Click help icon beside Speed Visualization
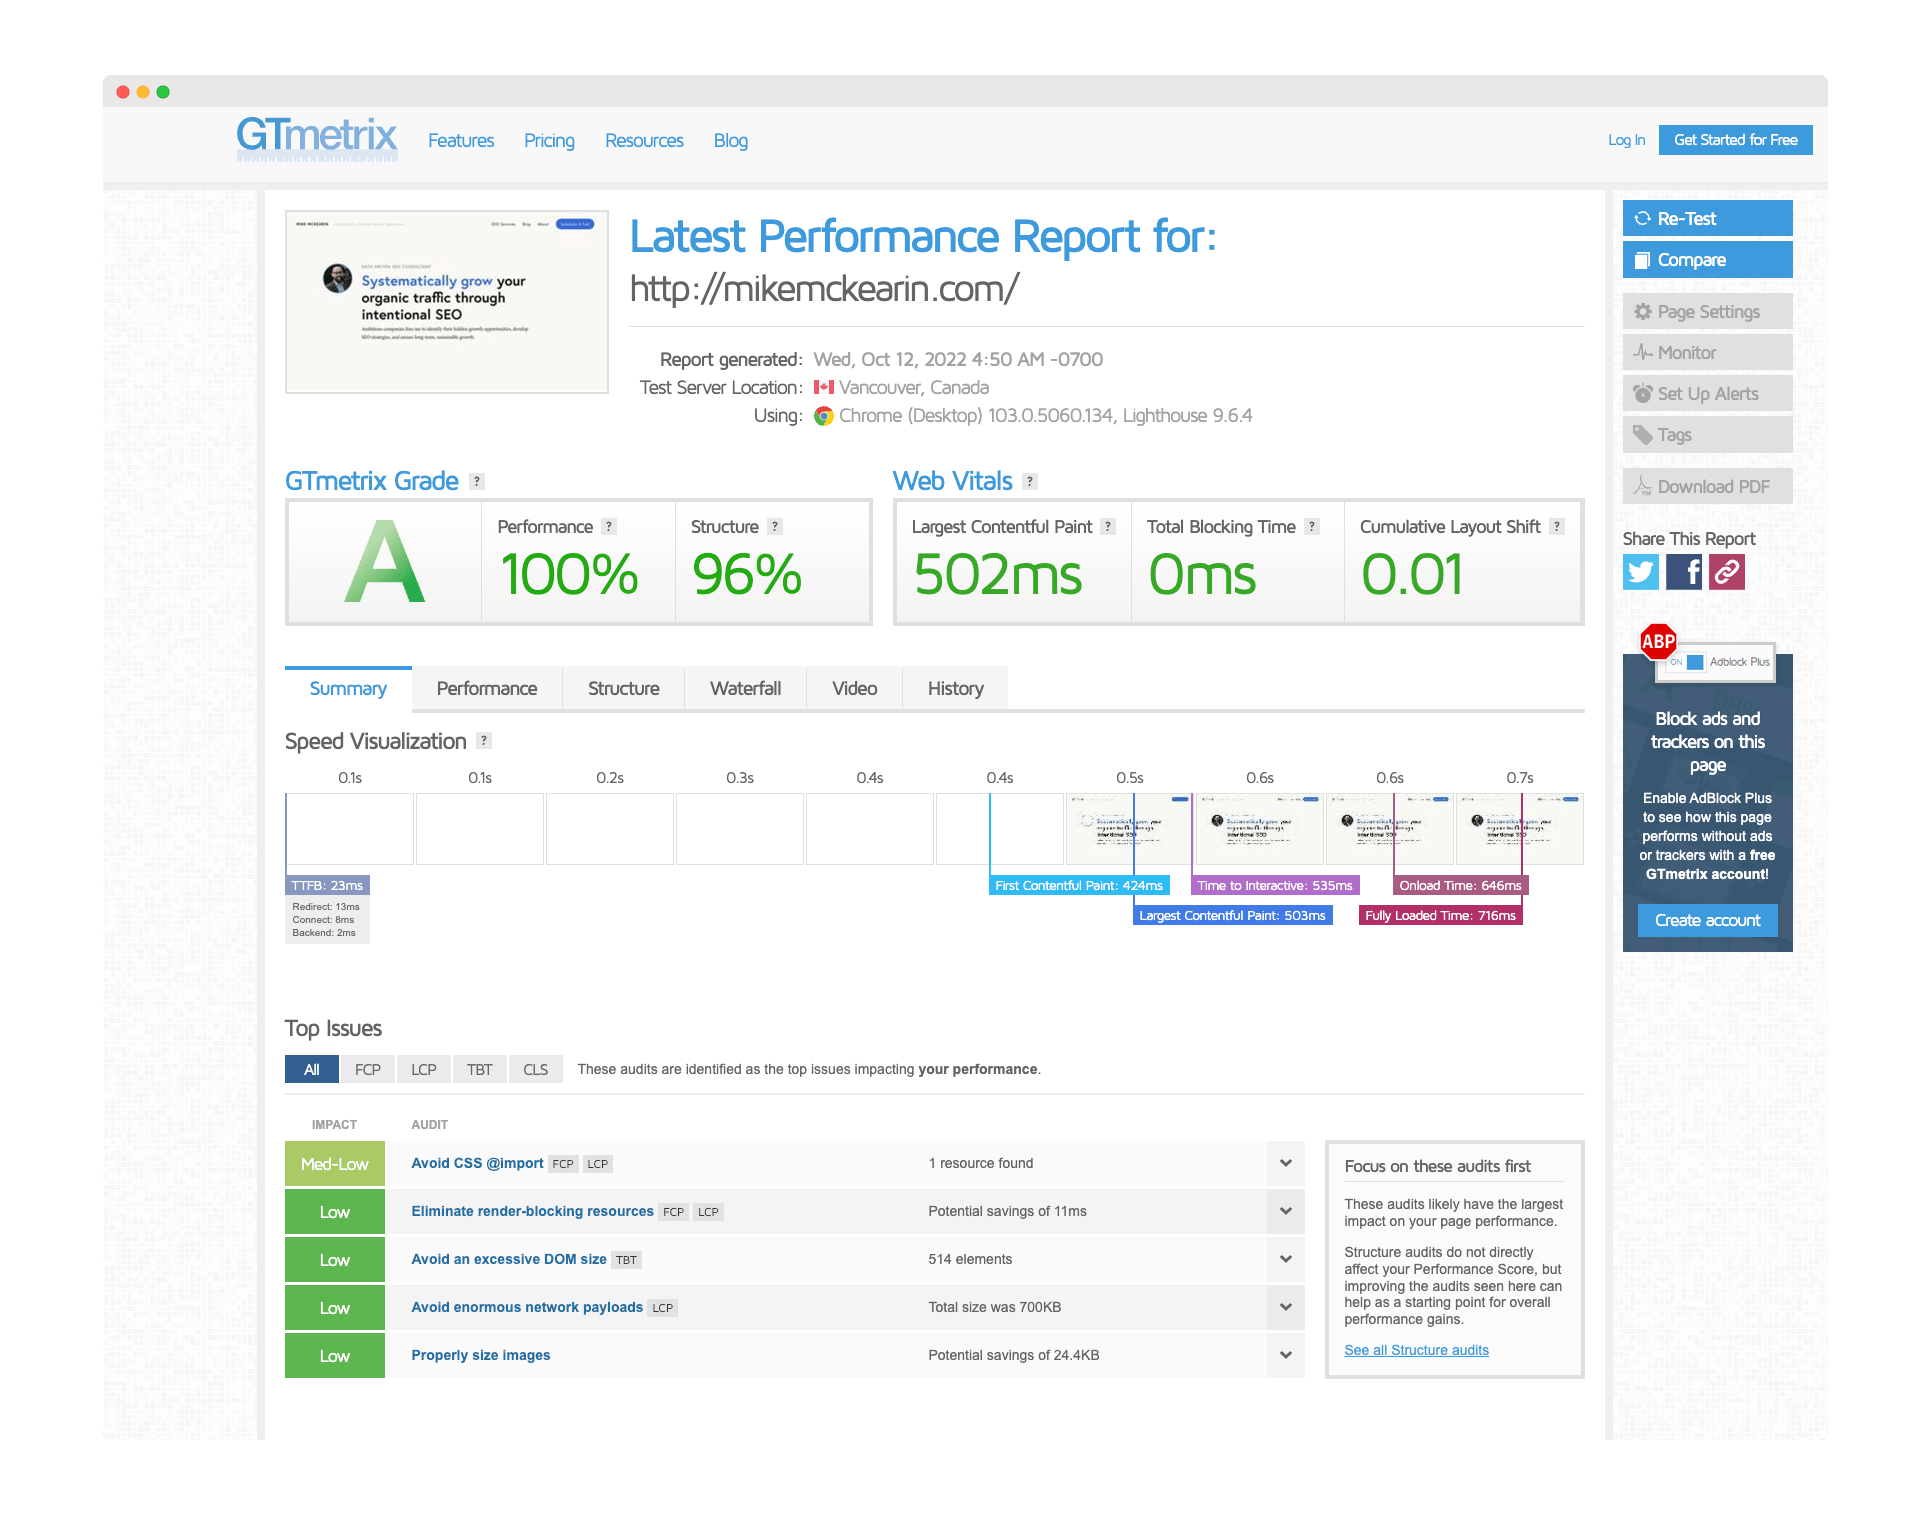This screenshot has height=1515, width=1931. [484, 741]
